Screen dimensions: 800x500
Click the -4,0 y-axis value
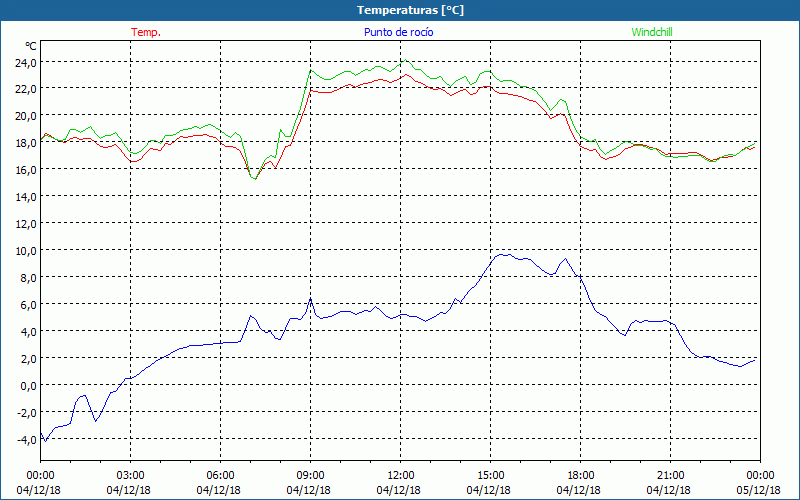[26, 440]
